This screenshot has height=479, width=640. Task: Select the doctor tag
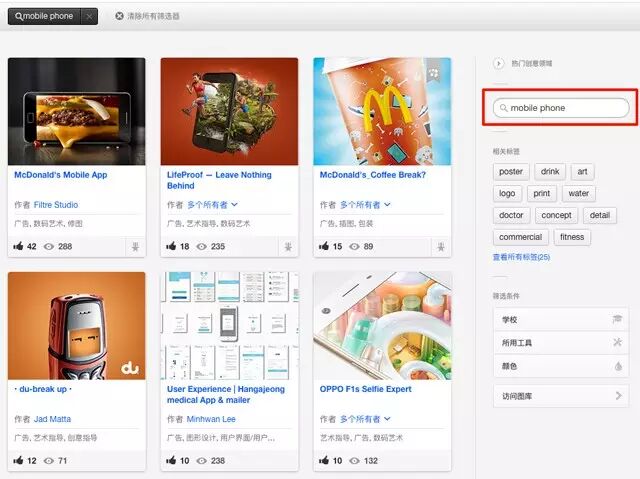511,215
